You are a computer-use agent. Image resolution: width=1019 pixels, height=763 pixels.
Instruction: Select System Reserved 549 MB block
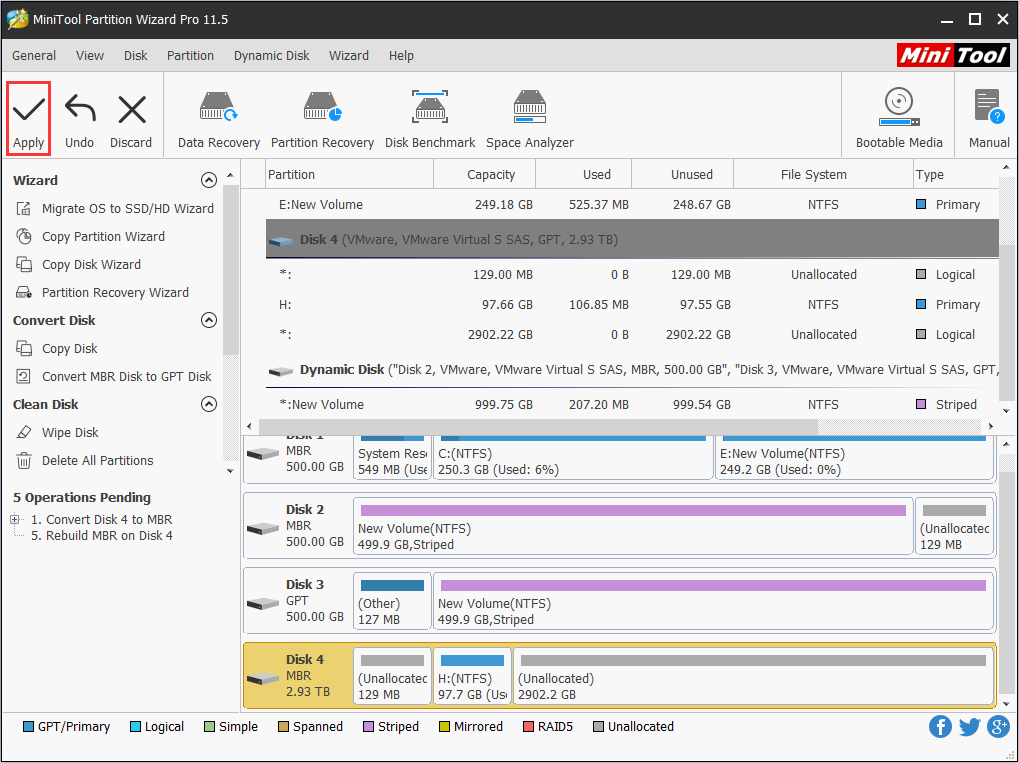pyautogui.click(x=392, y=458)
